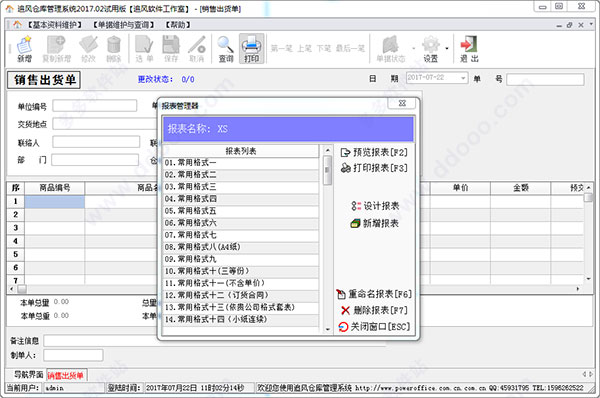
Task: Go to 第一笔 first record
Action: click(281, 49)
